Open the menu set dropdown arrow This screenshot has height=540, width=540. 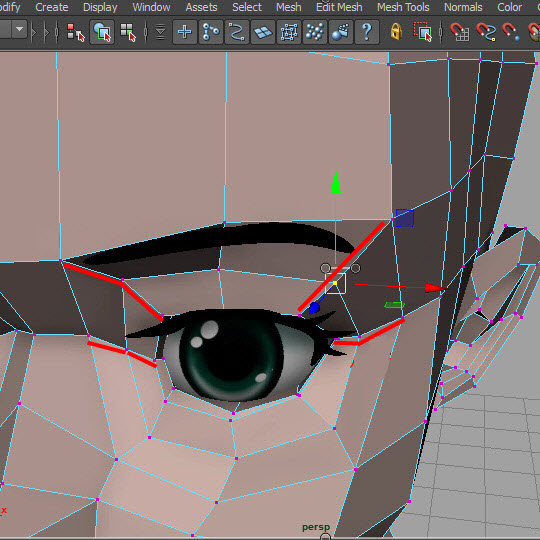(x=20, y=30)
